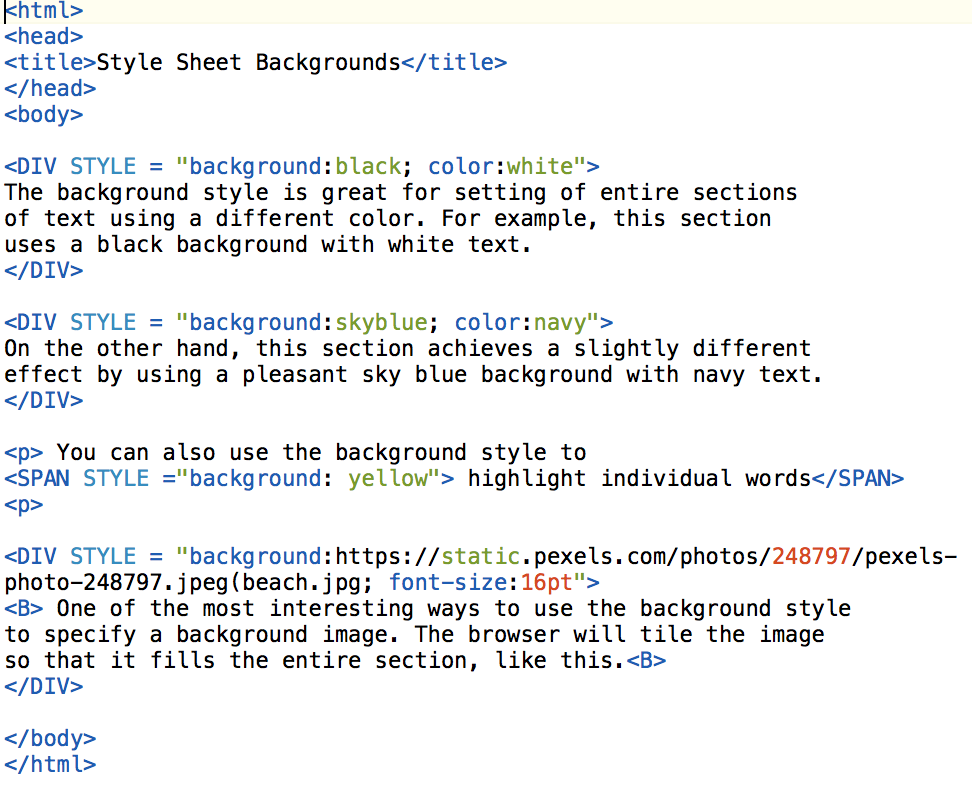Click the "font-size" property name
972x800 pixels.
point(448,583)
